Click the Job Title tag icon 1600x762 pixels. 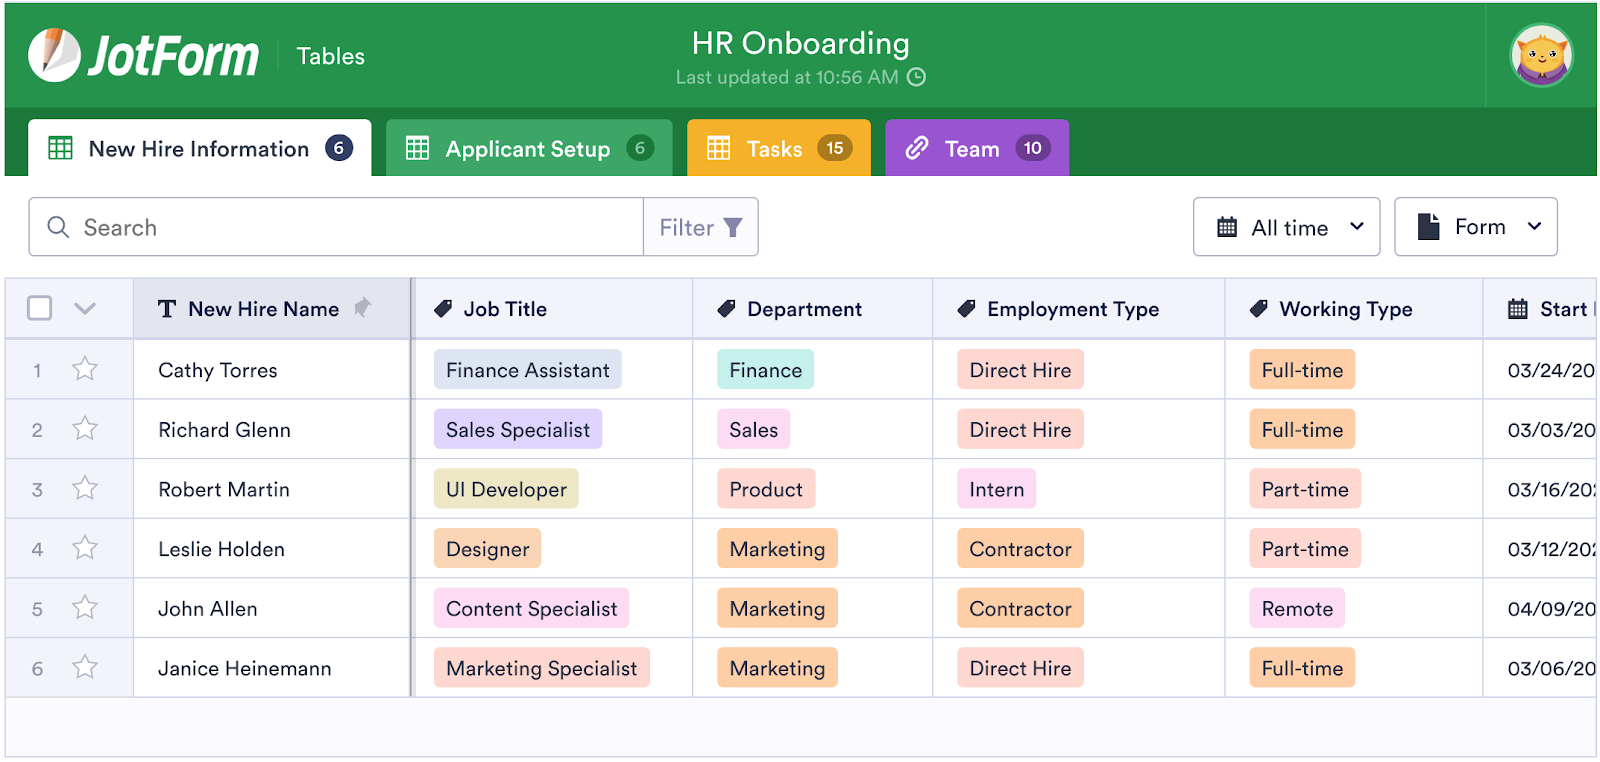click(443, 309)
